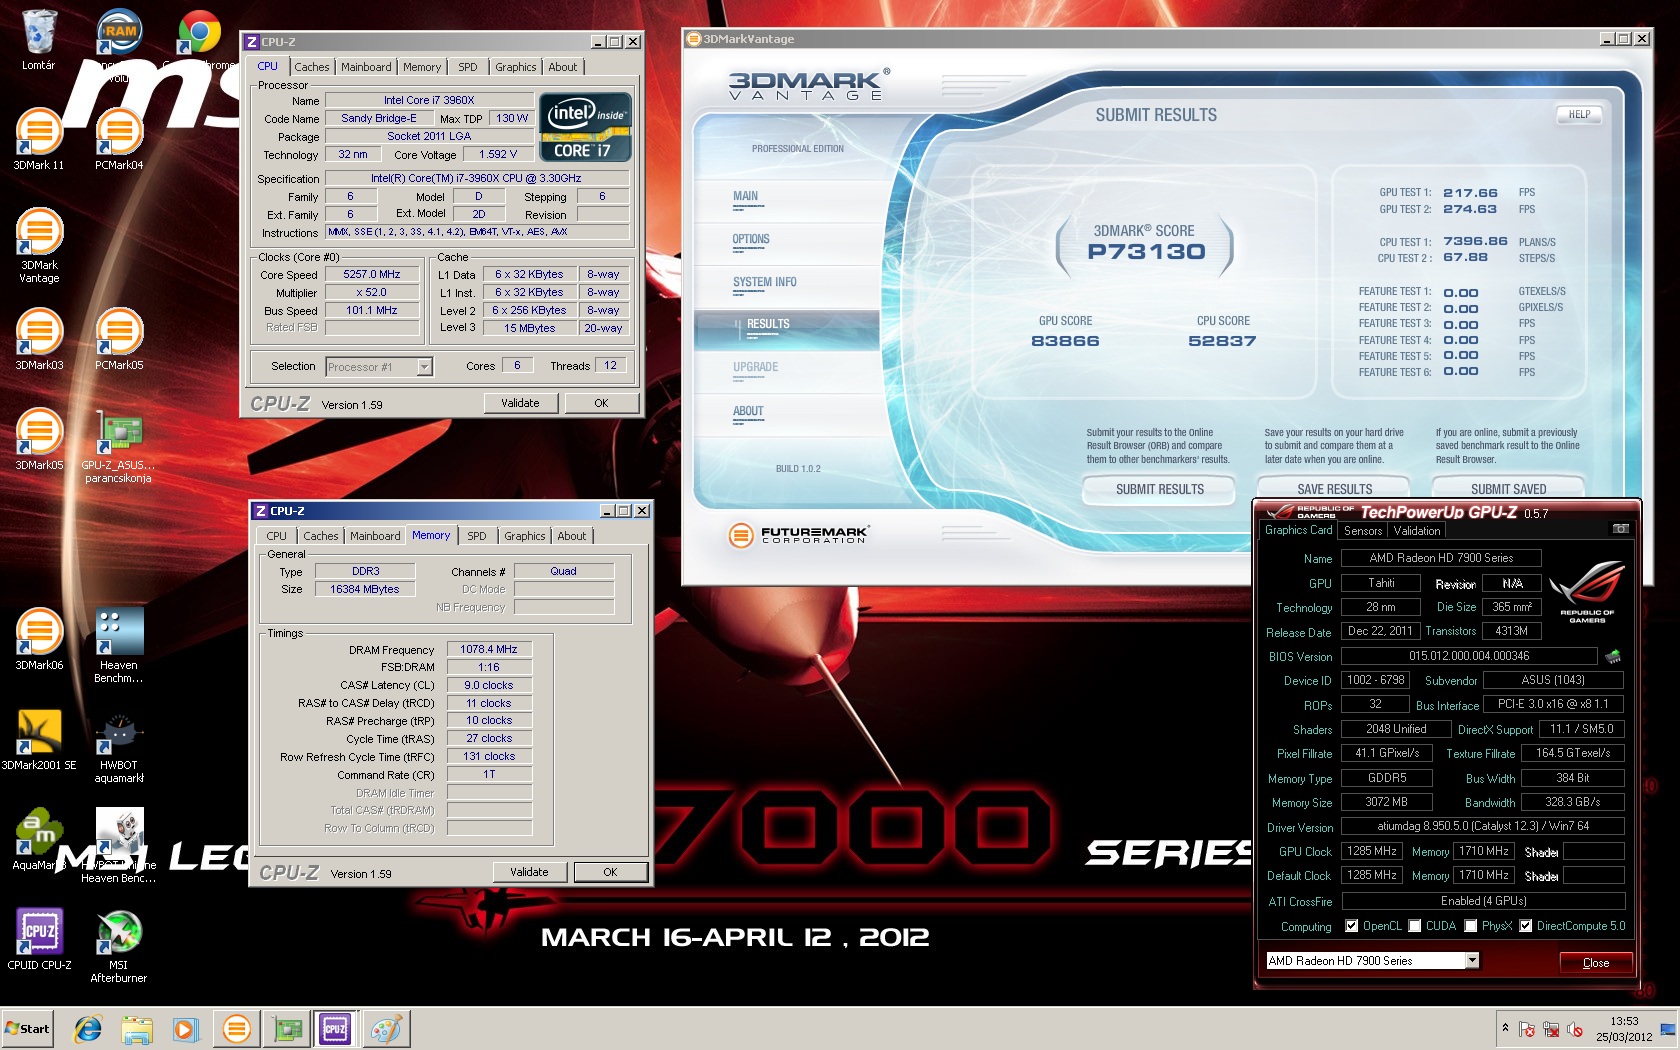The height and width of the screenshot is (1050, 1680).
Task: Select the PCMark05 desktop icon
Action: [x=119, y=339]
